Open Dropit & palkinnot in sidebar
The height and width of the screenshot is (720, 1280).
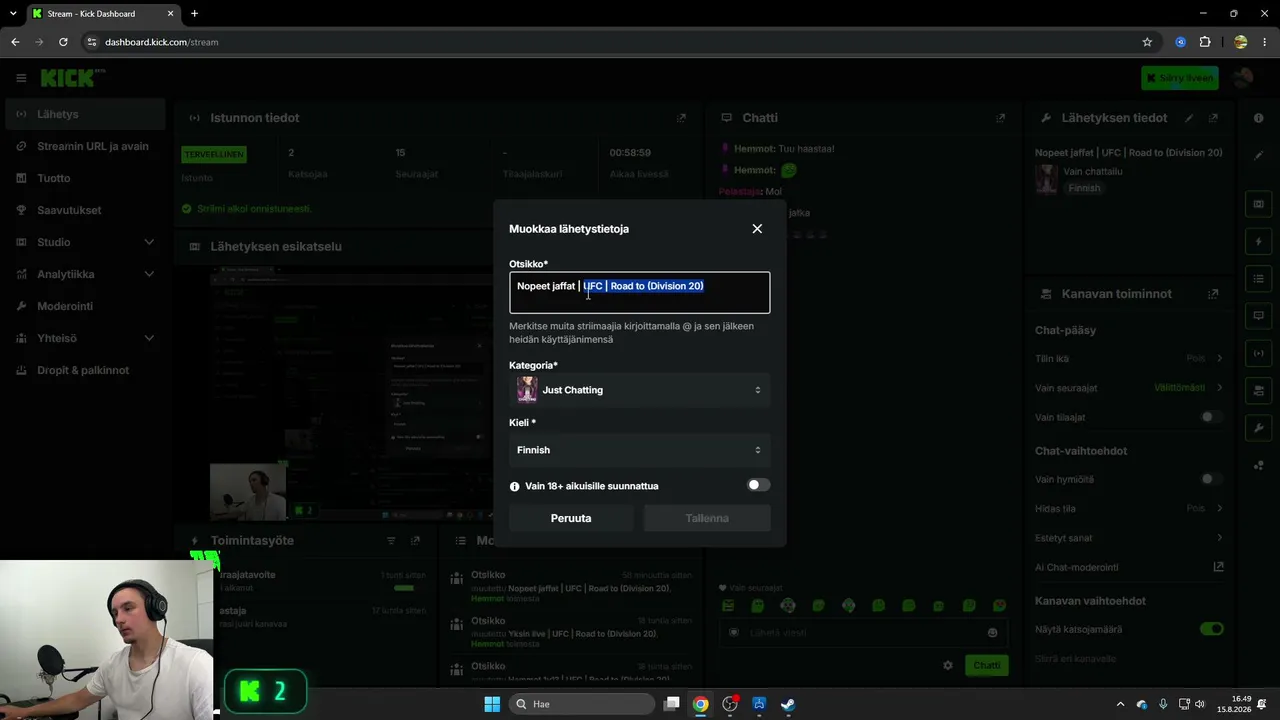point(85,370)
